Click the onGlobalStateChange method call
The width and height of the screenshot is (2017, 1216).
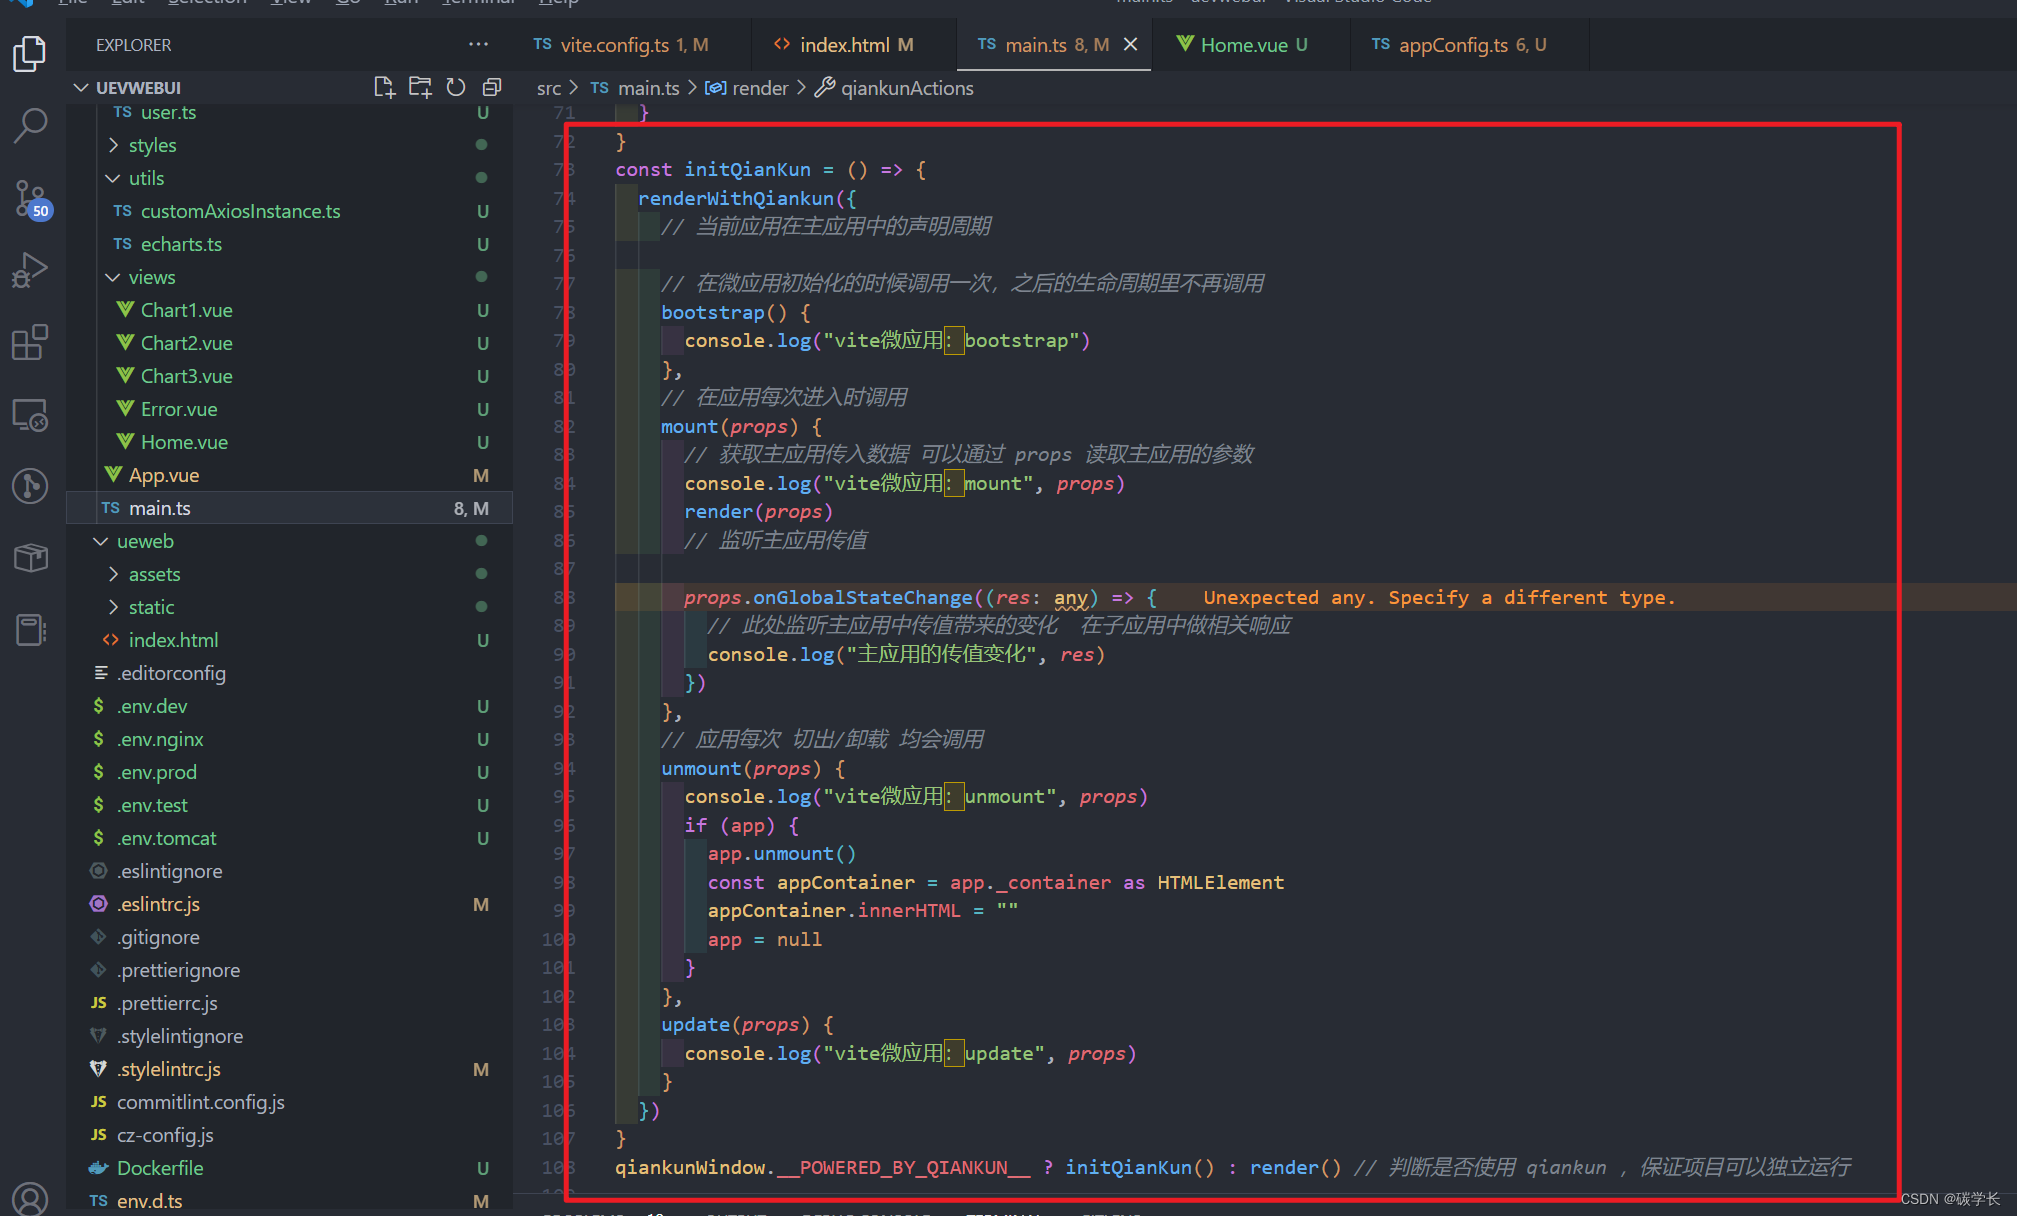click(x=862, y=597)
